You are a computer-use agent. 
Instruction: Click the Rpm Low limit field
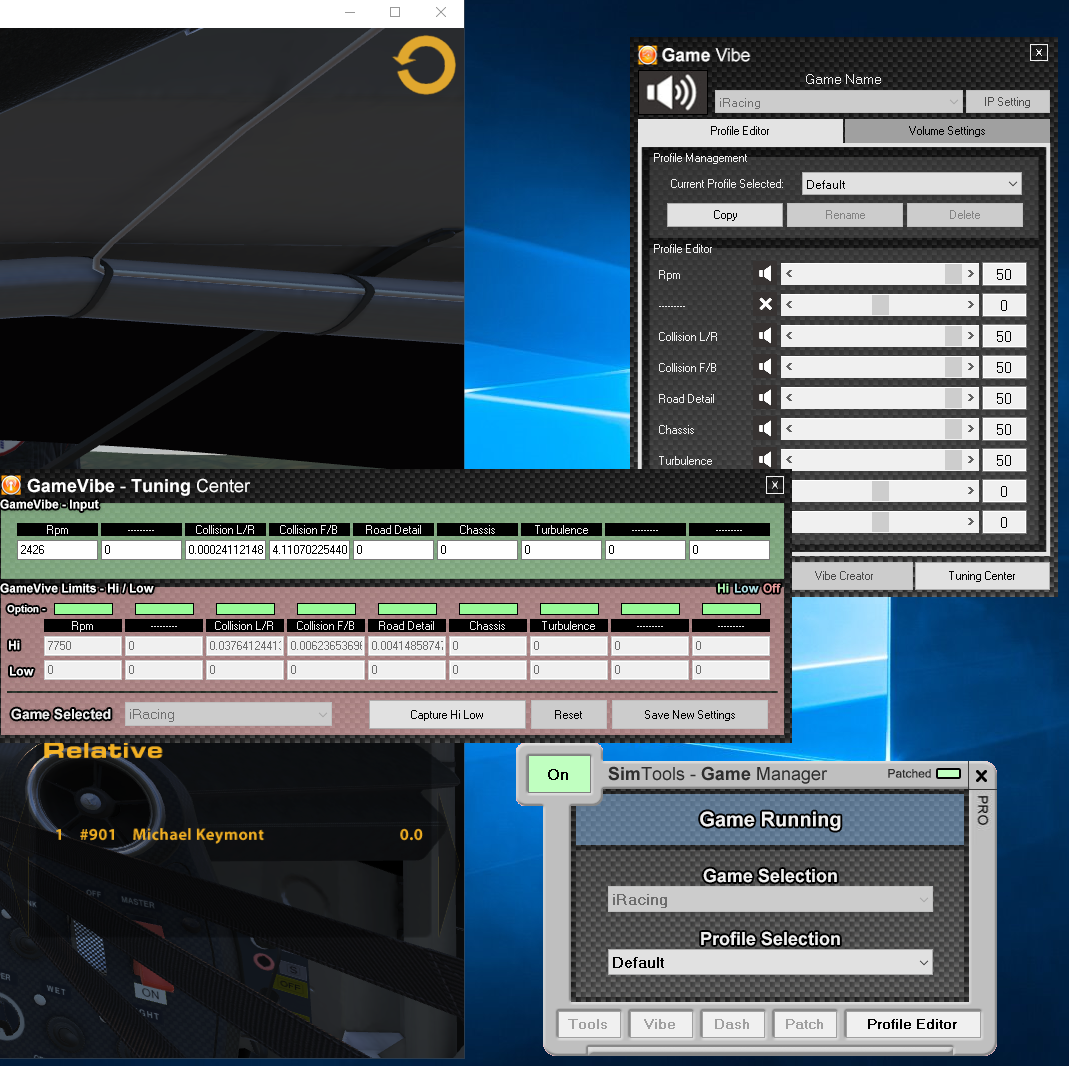tap(83, 670)
